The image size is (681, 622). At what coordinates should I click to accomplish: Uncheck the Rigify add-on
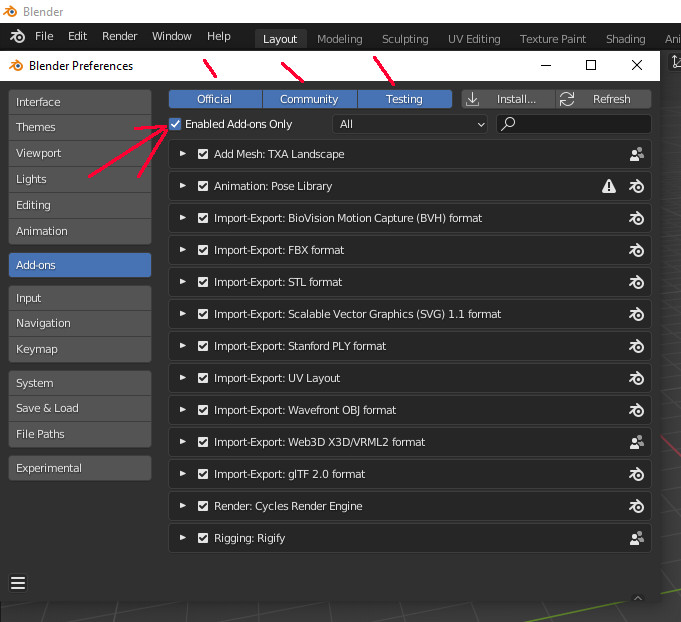coord(203,538)
